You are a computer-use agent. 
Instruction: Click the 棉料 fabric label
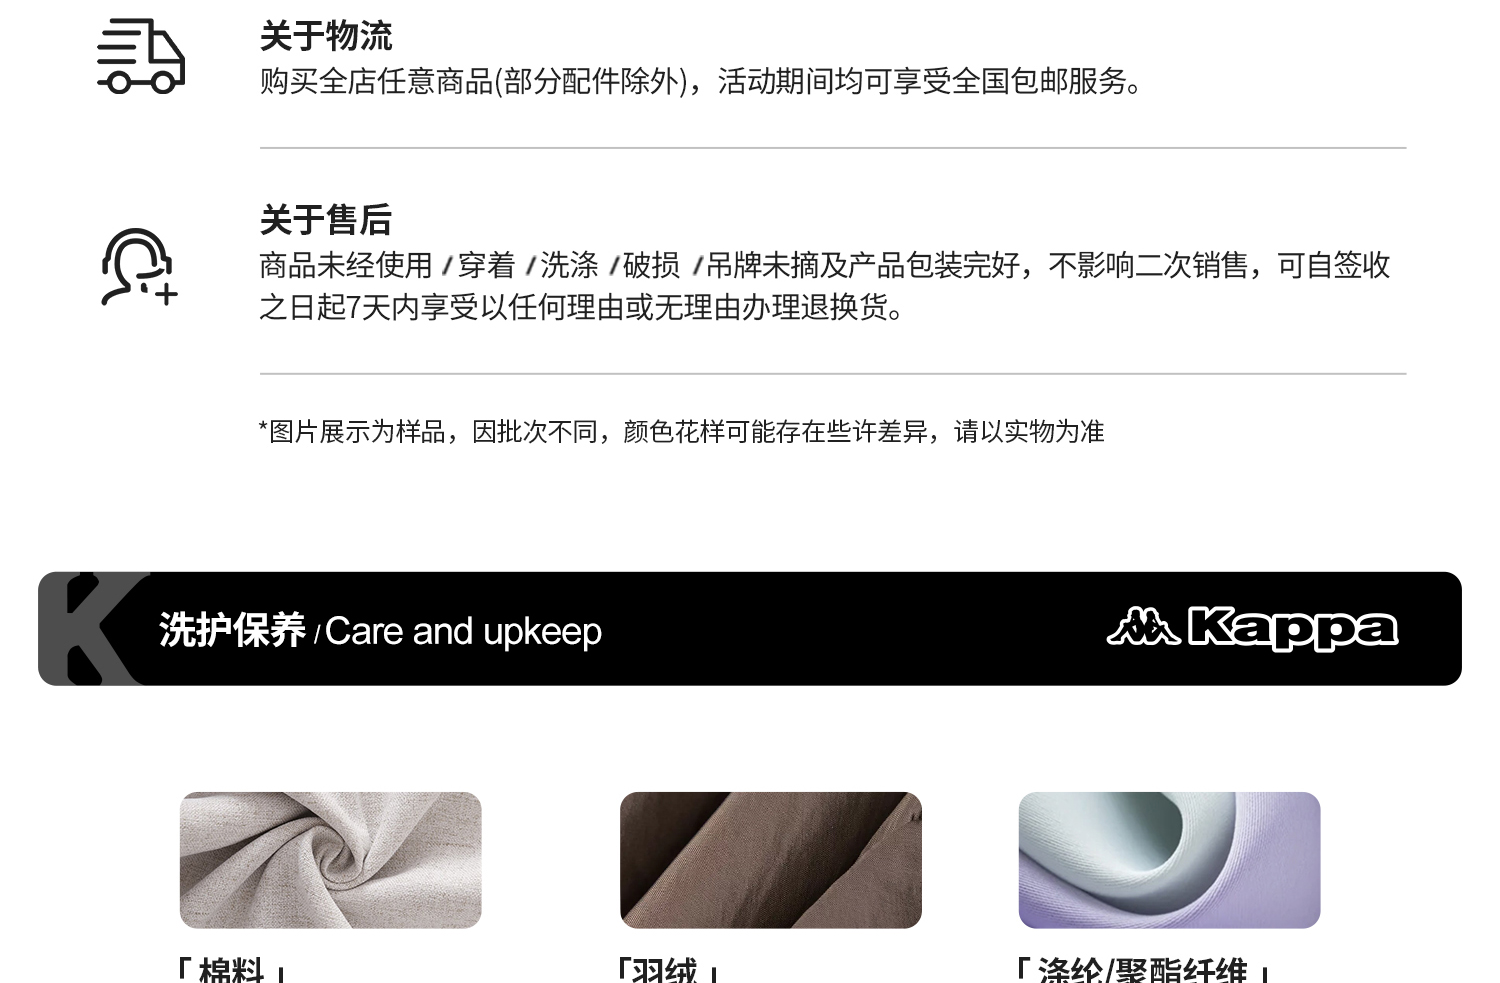tap(232, 970)
